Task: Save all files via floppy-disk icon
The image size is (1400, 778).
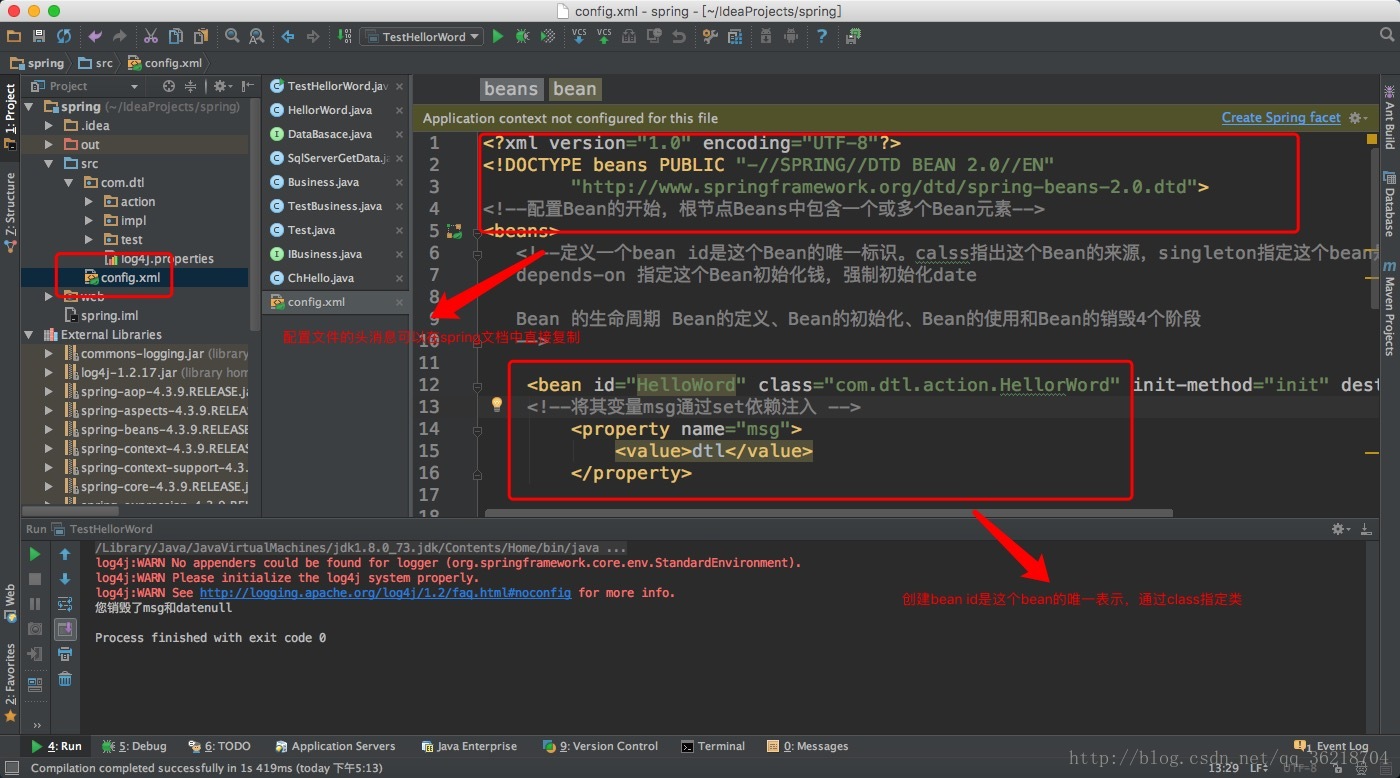Action: [39, 36]
